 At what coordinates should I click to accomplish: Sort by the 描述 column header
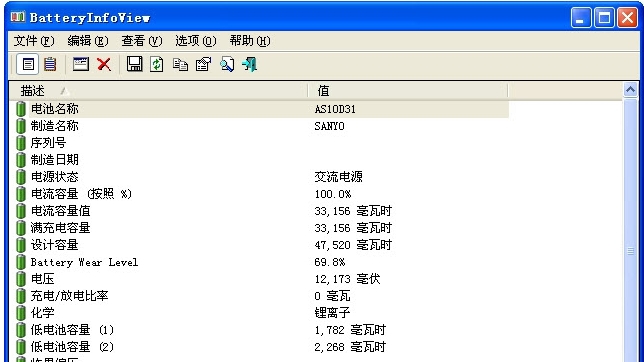158,90
